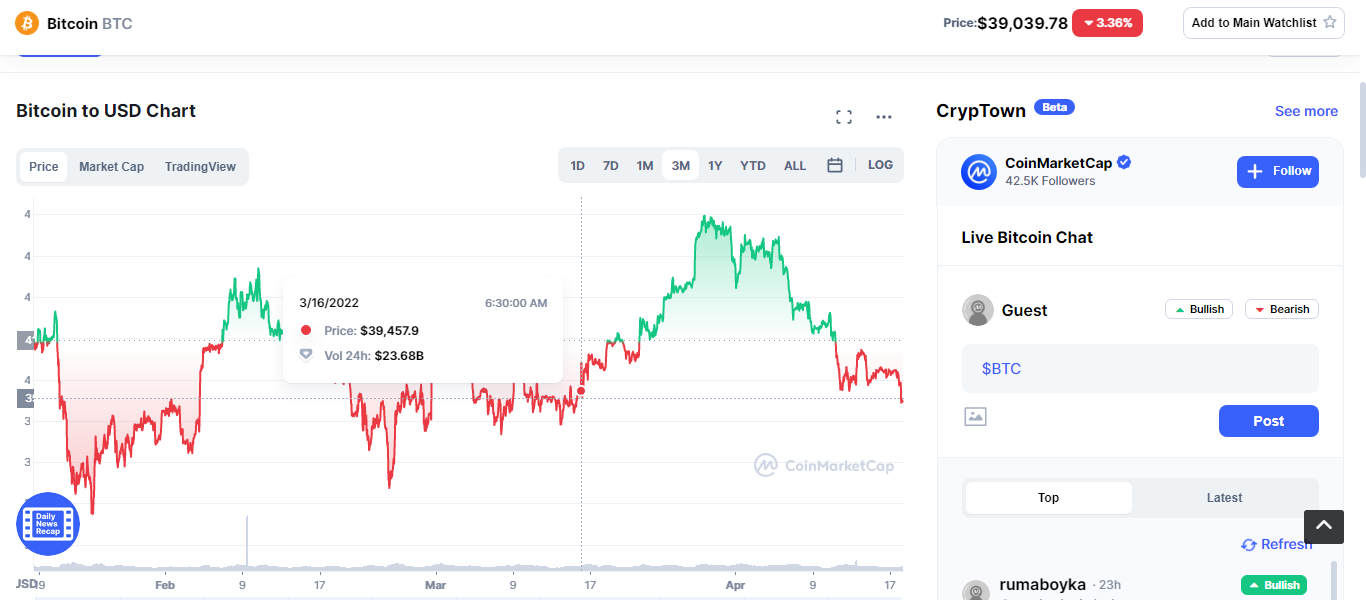Select the 1D time range

(x=577, y=166)
